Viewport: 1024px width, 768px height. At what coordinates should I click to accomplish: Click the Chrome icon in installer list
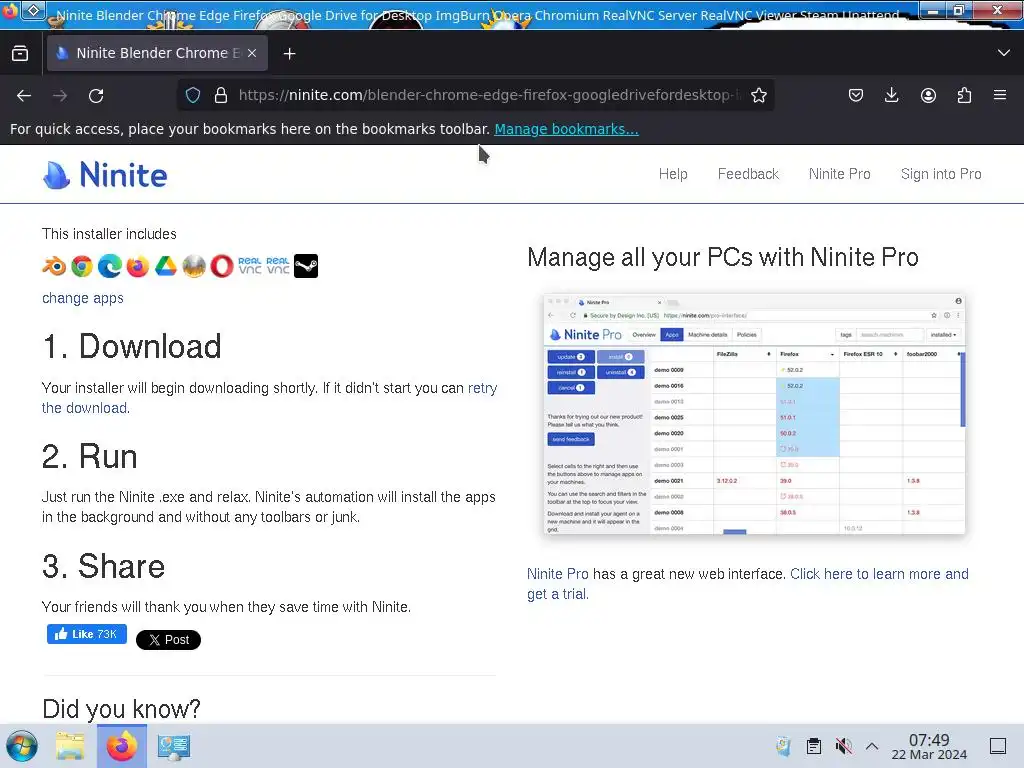click(x=82, y=266)
